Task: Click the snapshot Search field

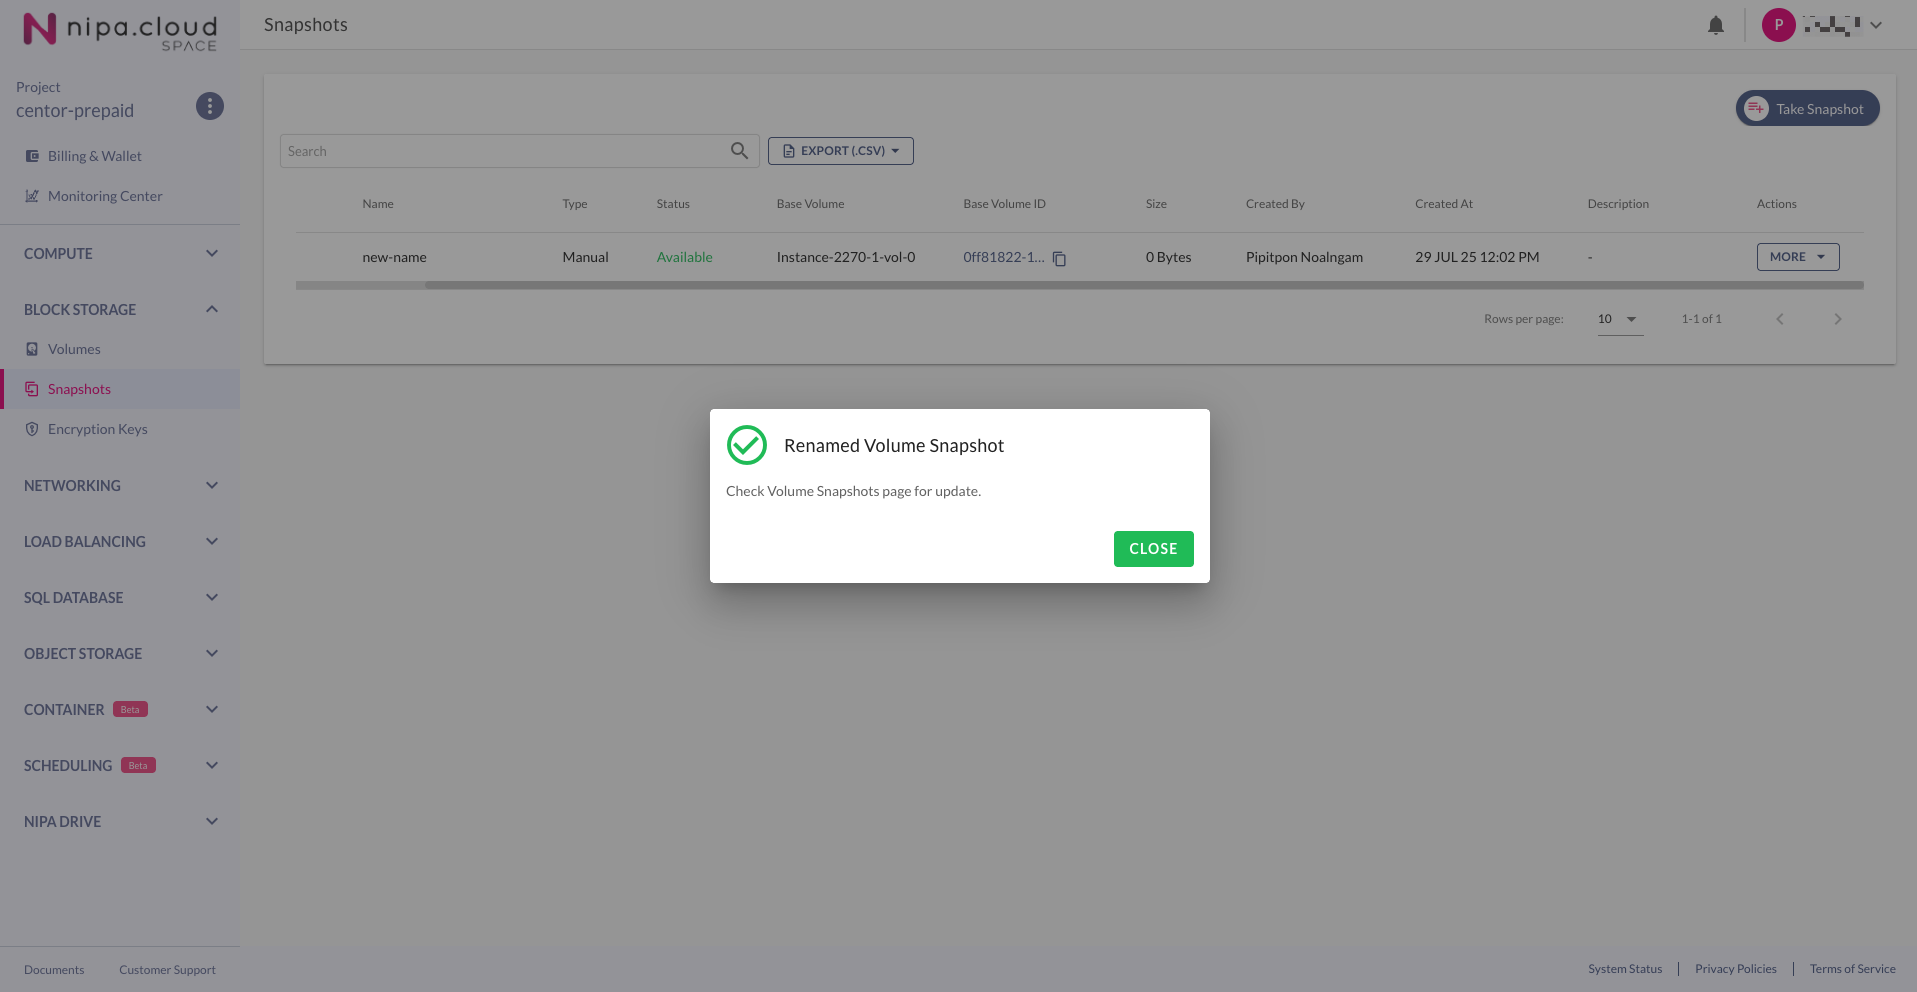Action: (x=505, y=151)
